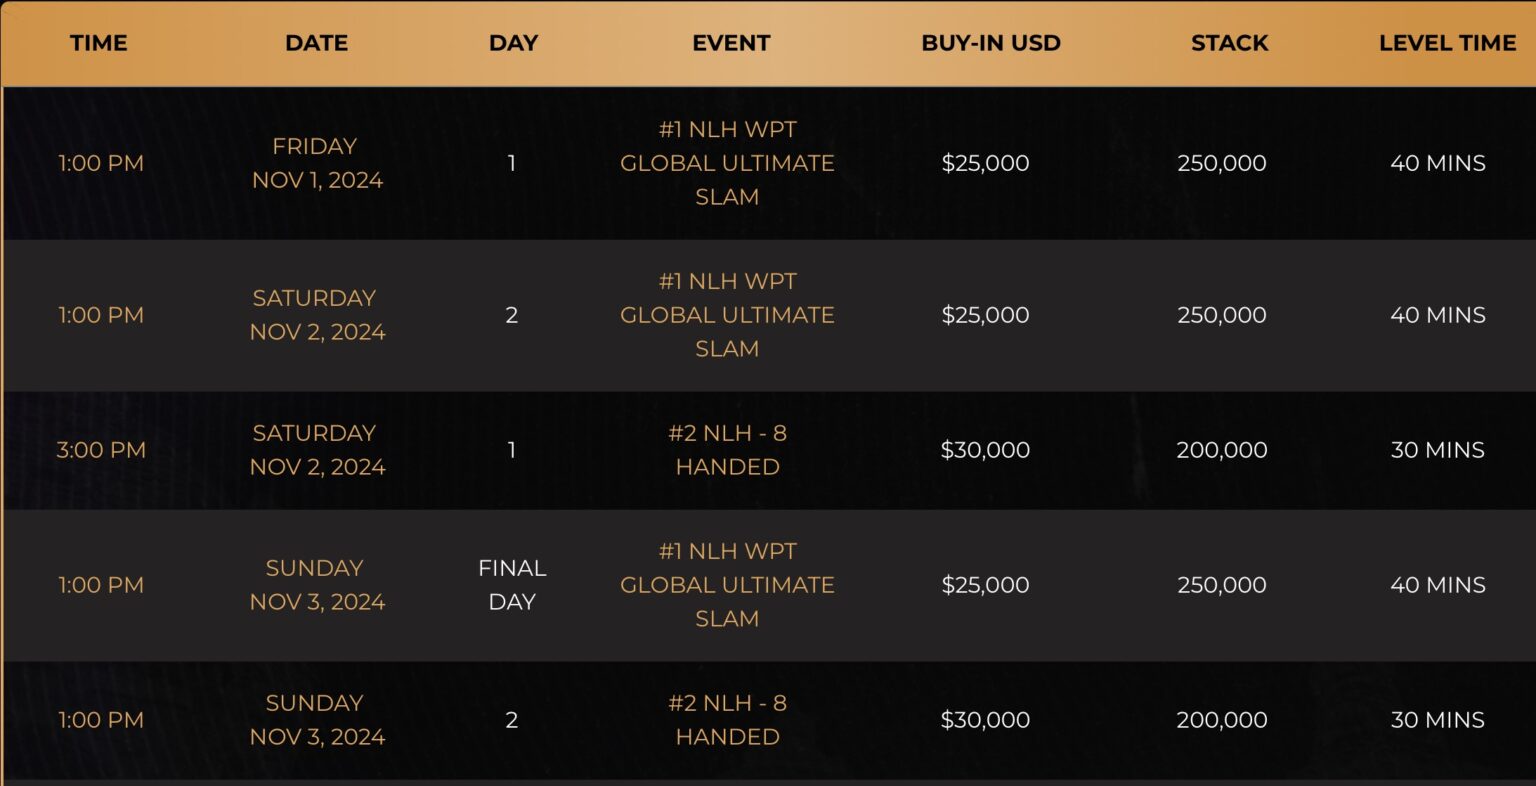Open #2 NLH 8 Handed event at 3:00 PM
The height and width of the screenshot is (786, 1536).
click(727, 450)
